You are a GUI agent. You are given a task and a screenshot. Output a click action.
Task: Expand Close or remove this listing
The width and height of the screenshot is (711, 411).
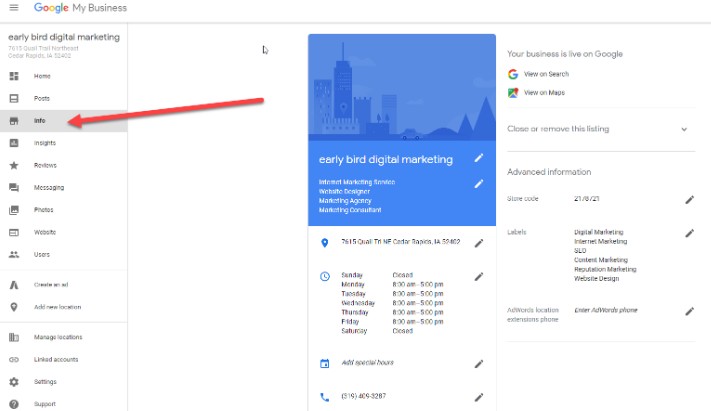pos(684,129)
